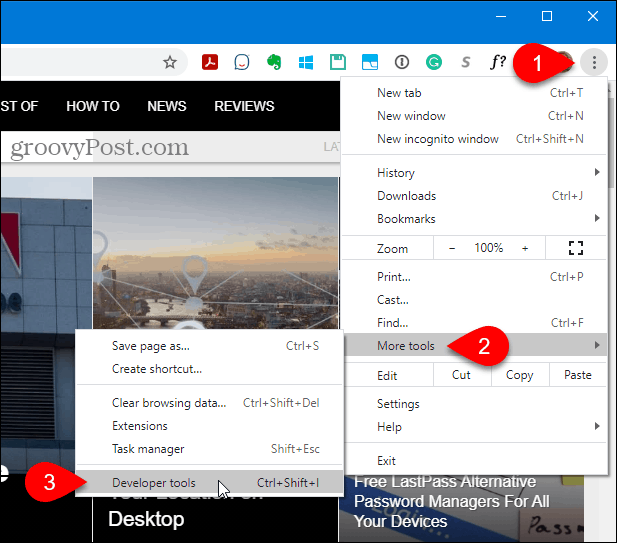Viewport: 617px width, 543px height.
Task: Choose Cast... from the menu
Action: (x=475, y=300)
